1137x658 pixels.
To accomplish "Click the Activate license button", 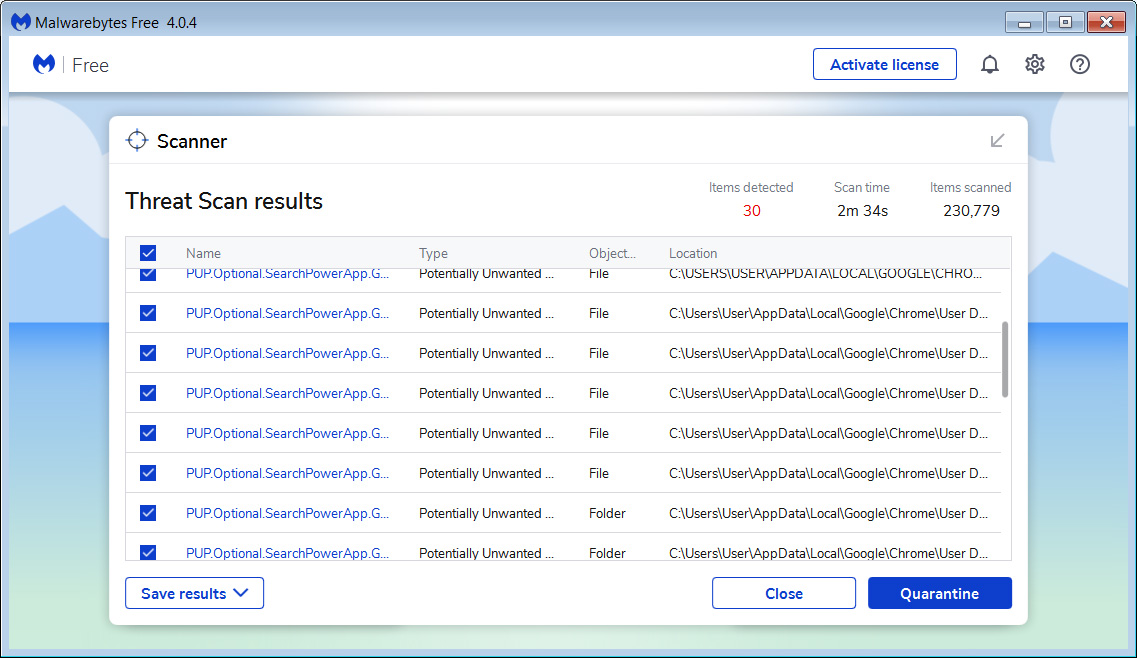I will pos(884,64).
